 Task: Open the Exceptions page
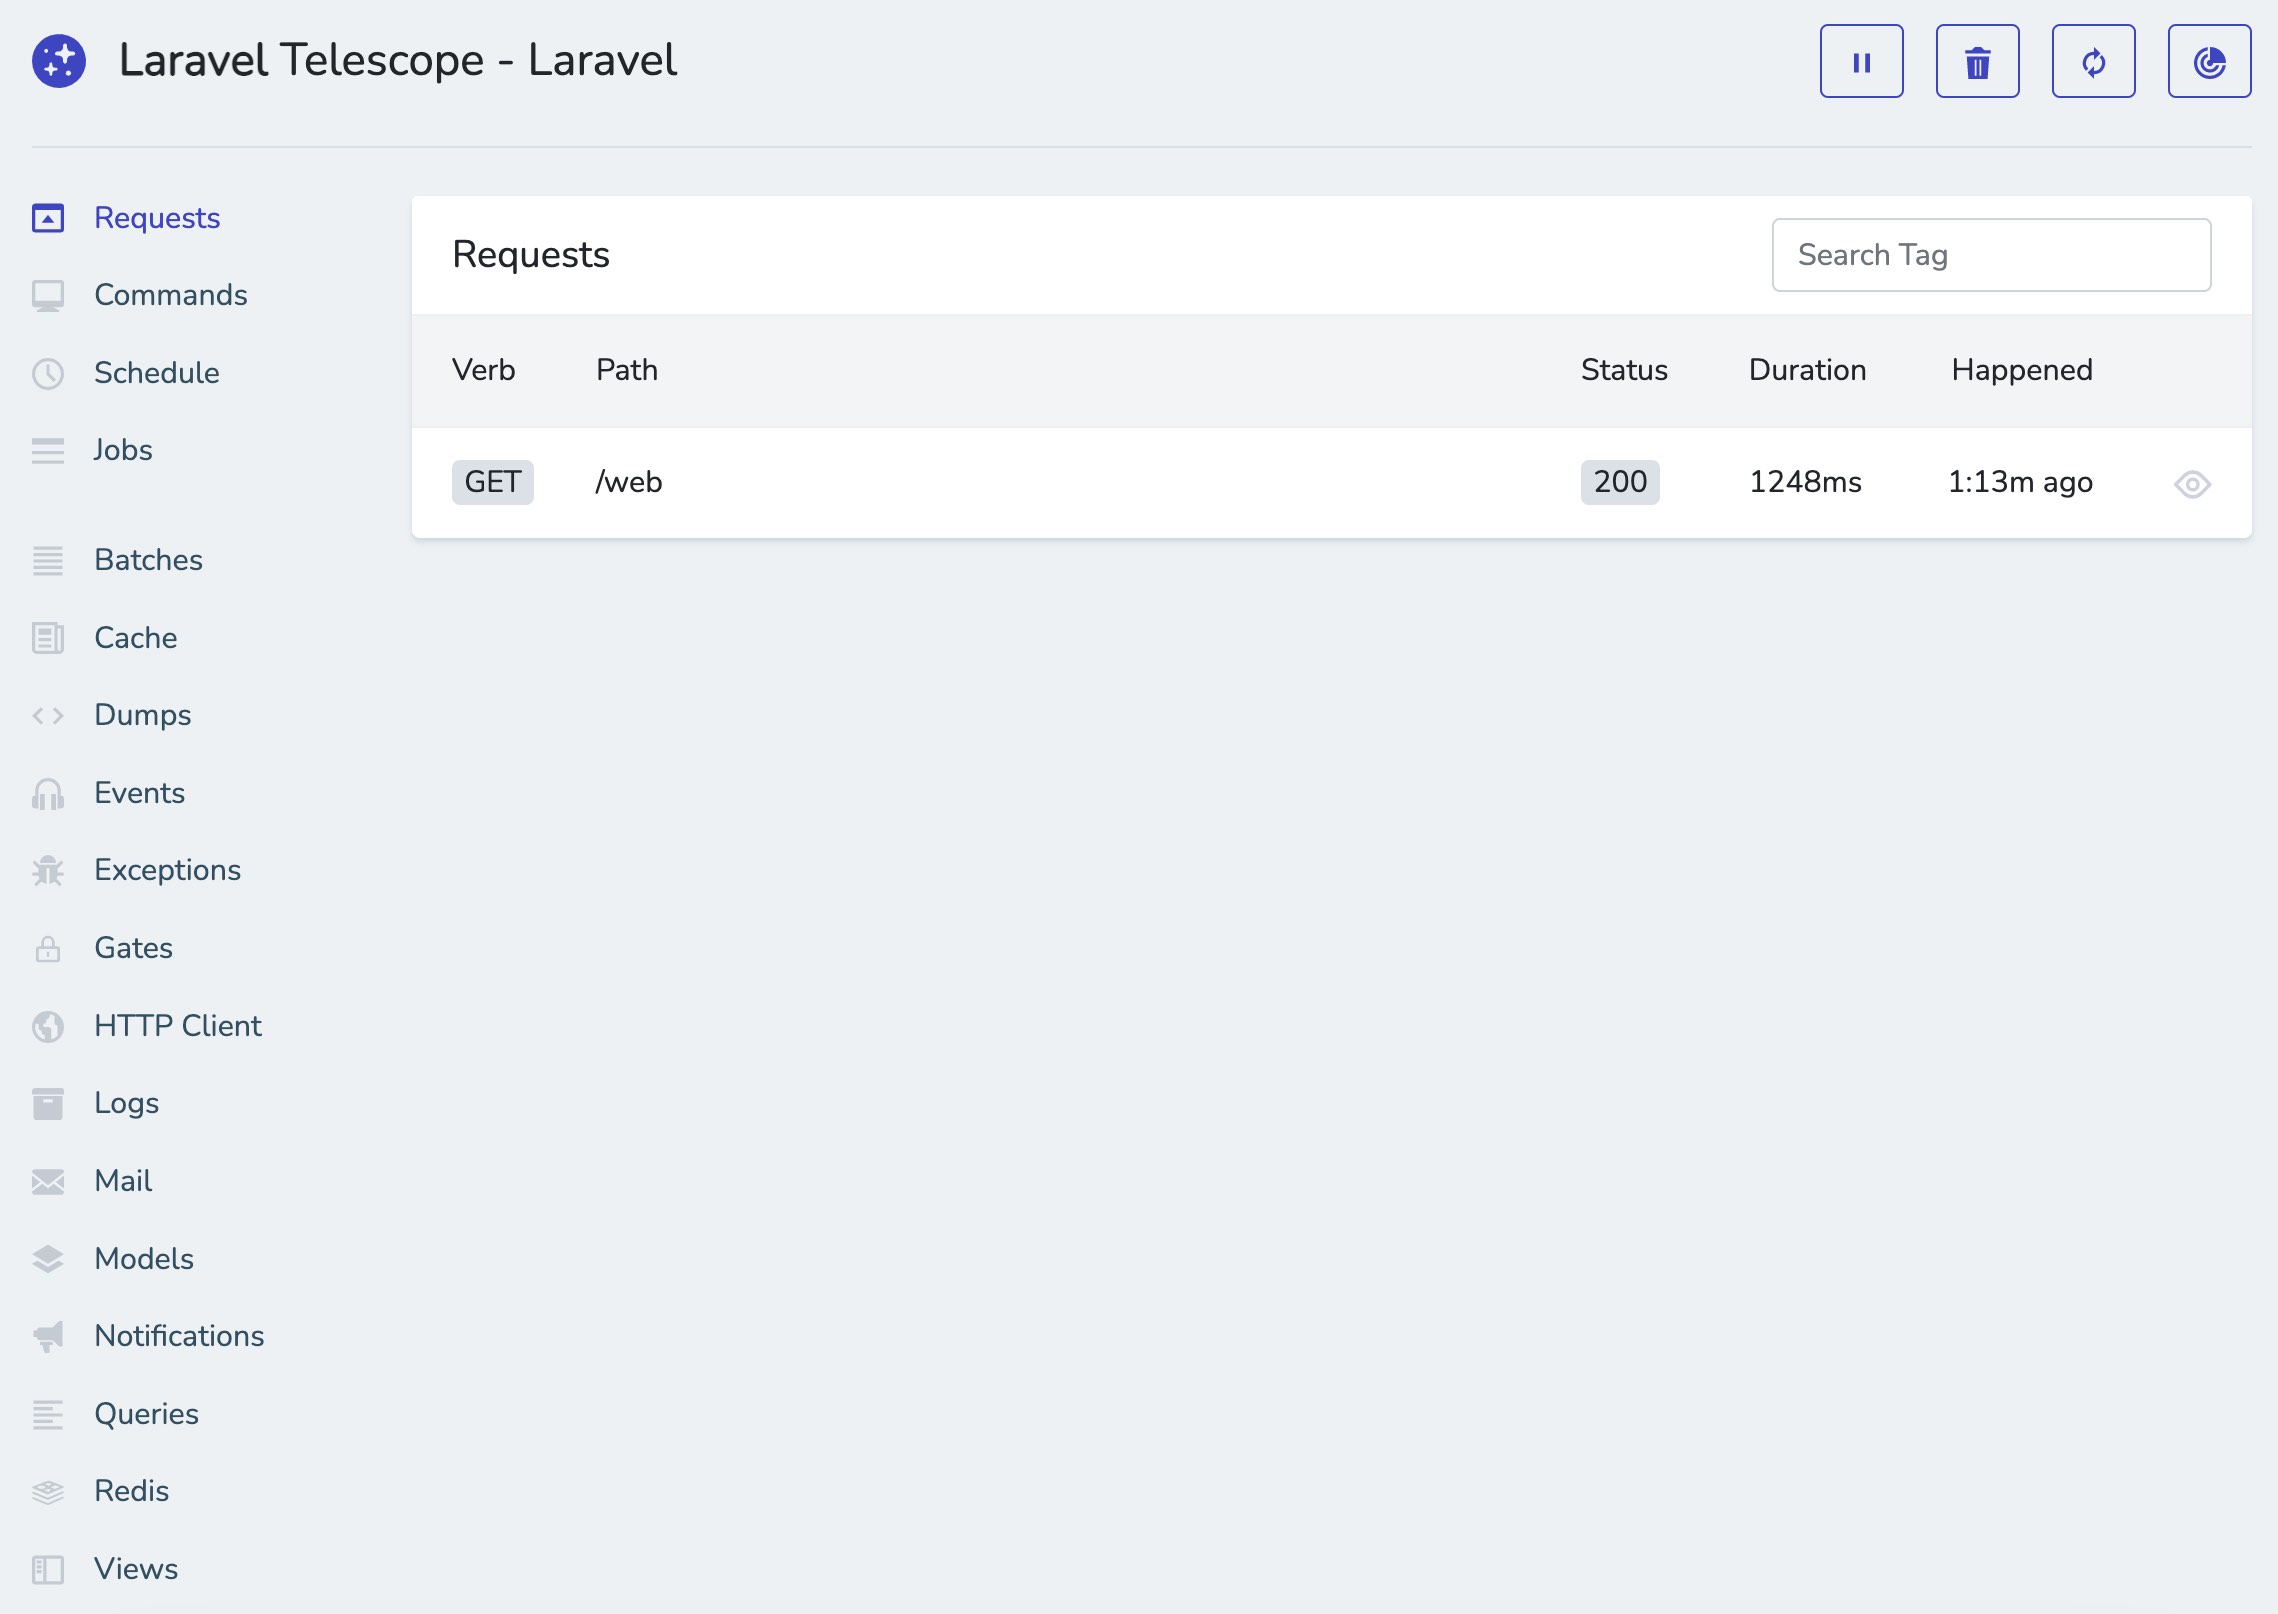pyautogui.click(x=167, y=870)
